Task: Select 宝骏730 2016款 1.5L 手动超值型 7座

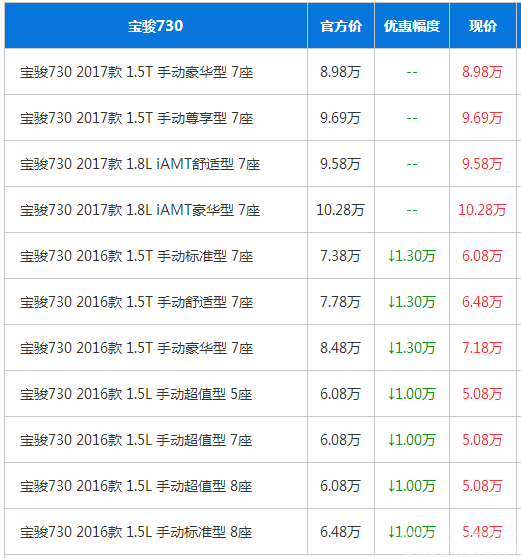Action: point(136,440)
